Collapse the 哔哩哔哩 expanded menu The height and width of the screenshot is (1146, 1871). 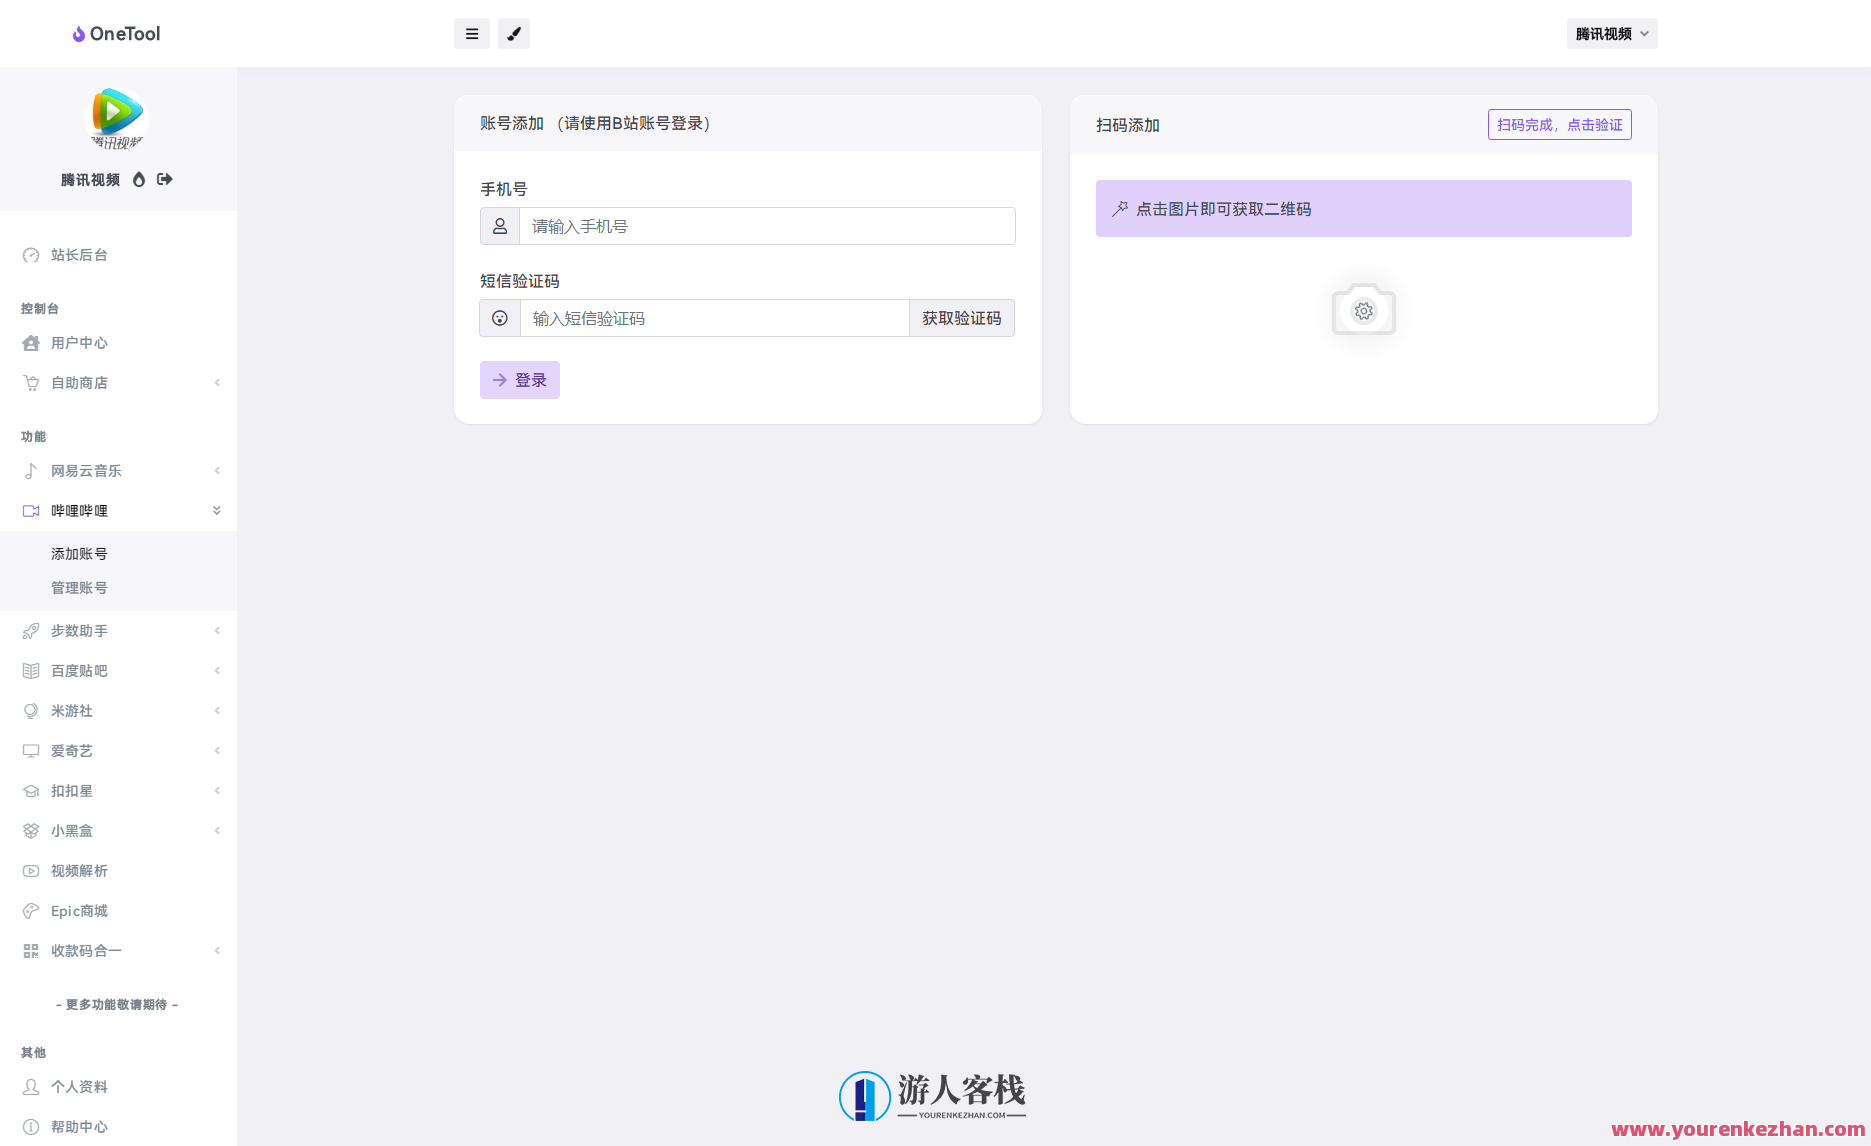(217, 510)
